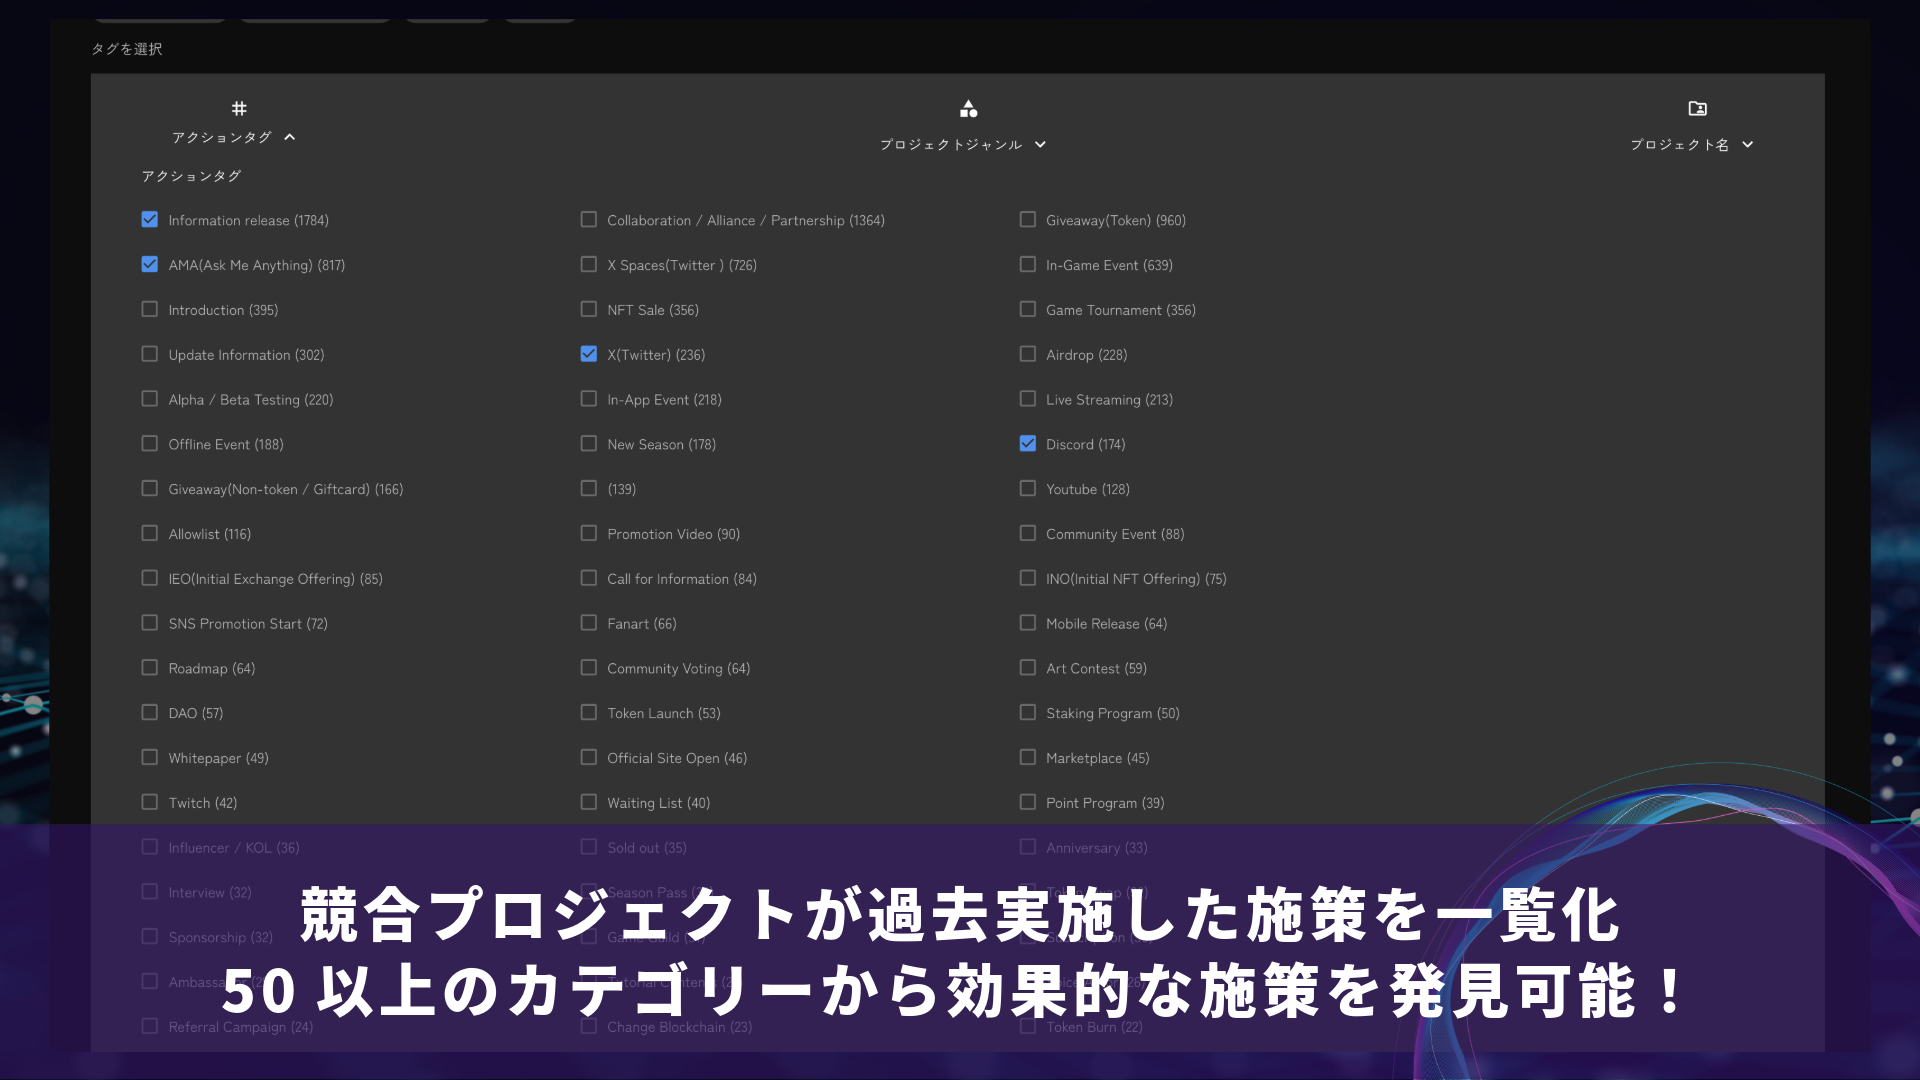Click the Token Launch label
Screen dimensions: 1920x1080
(x=663, y=713)
